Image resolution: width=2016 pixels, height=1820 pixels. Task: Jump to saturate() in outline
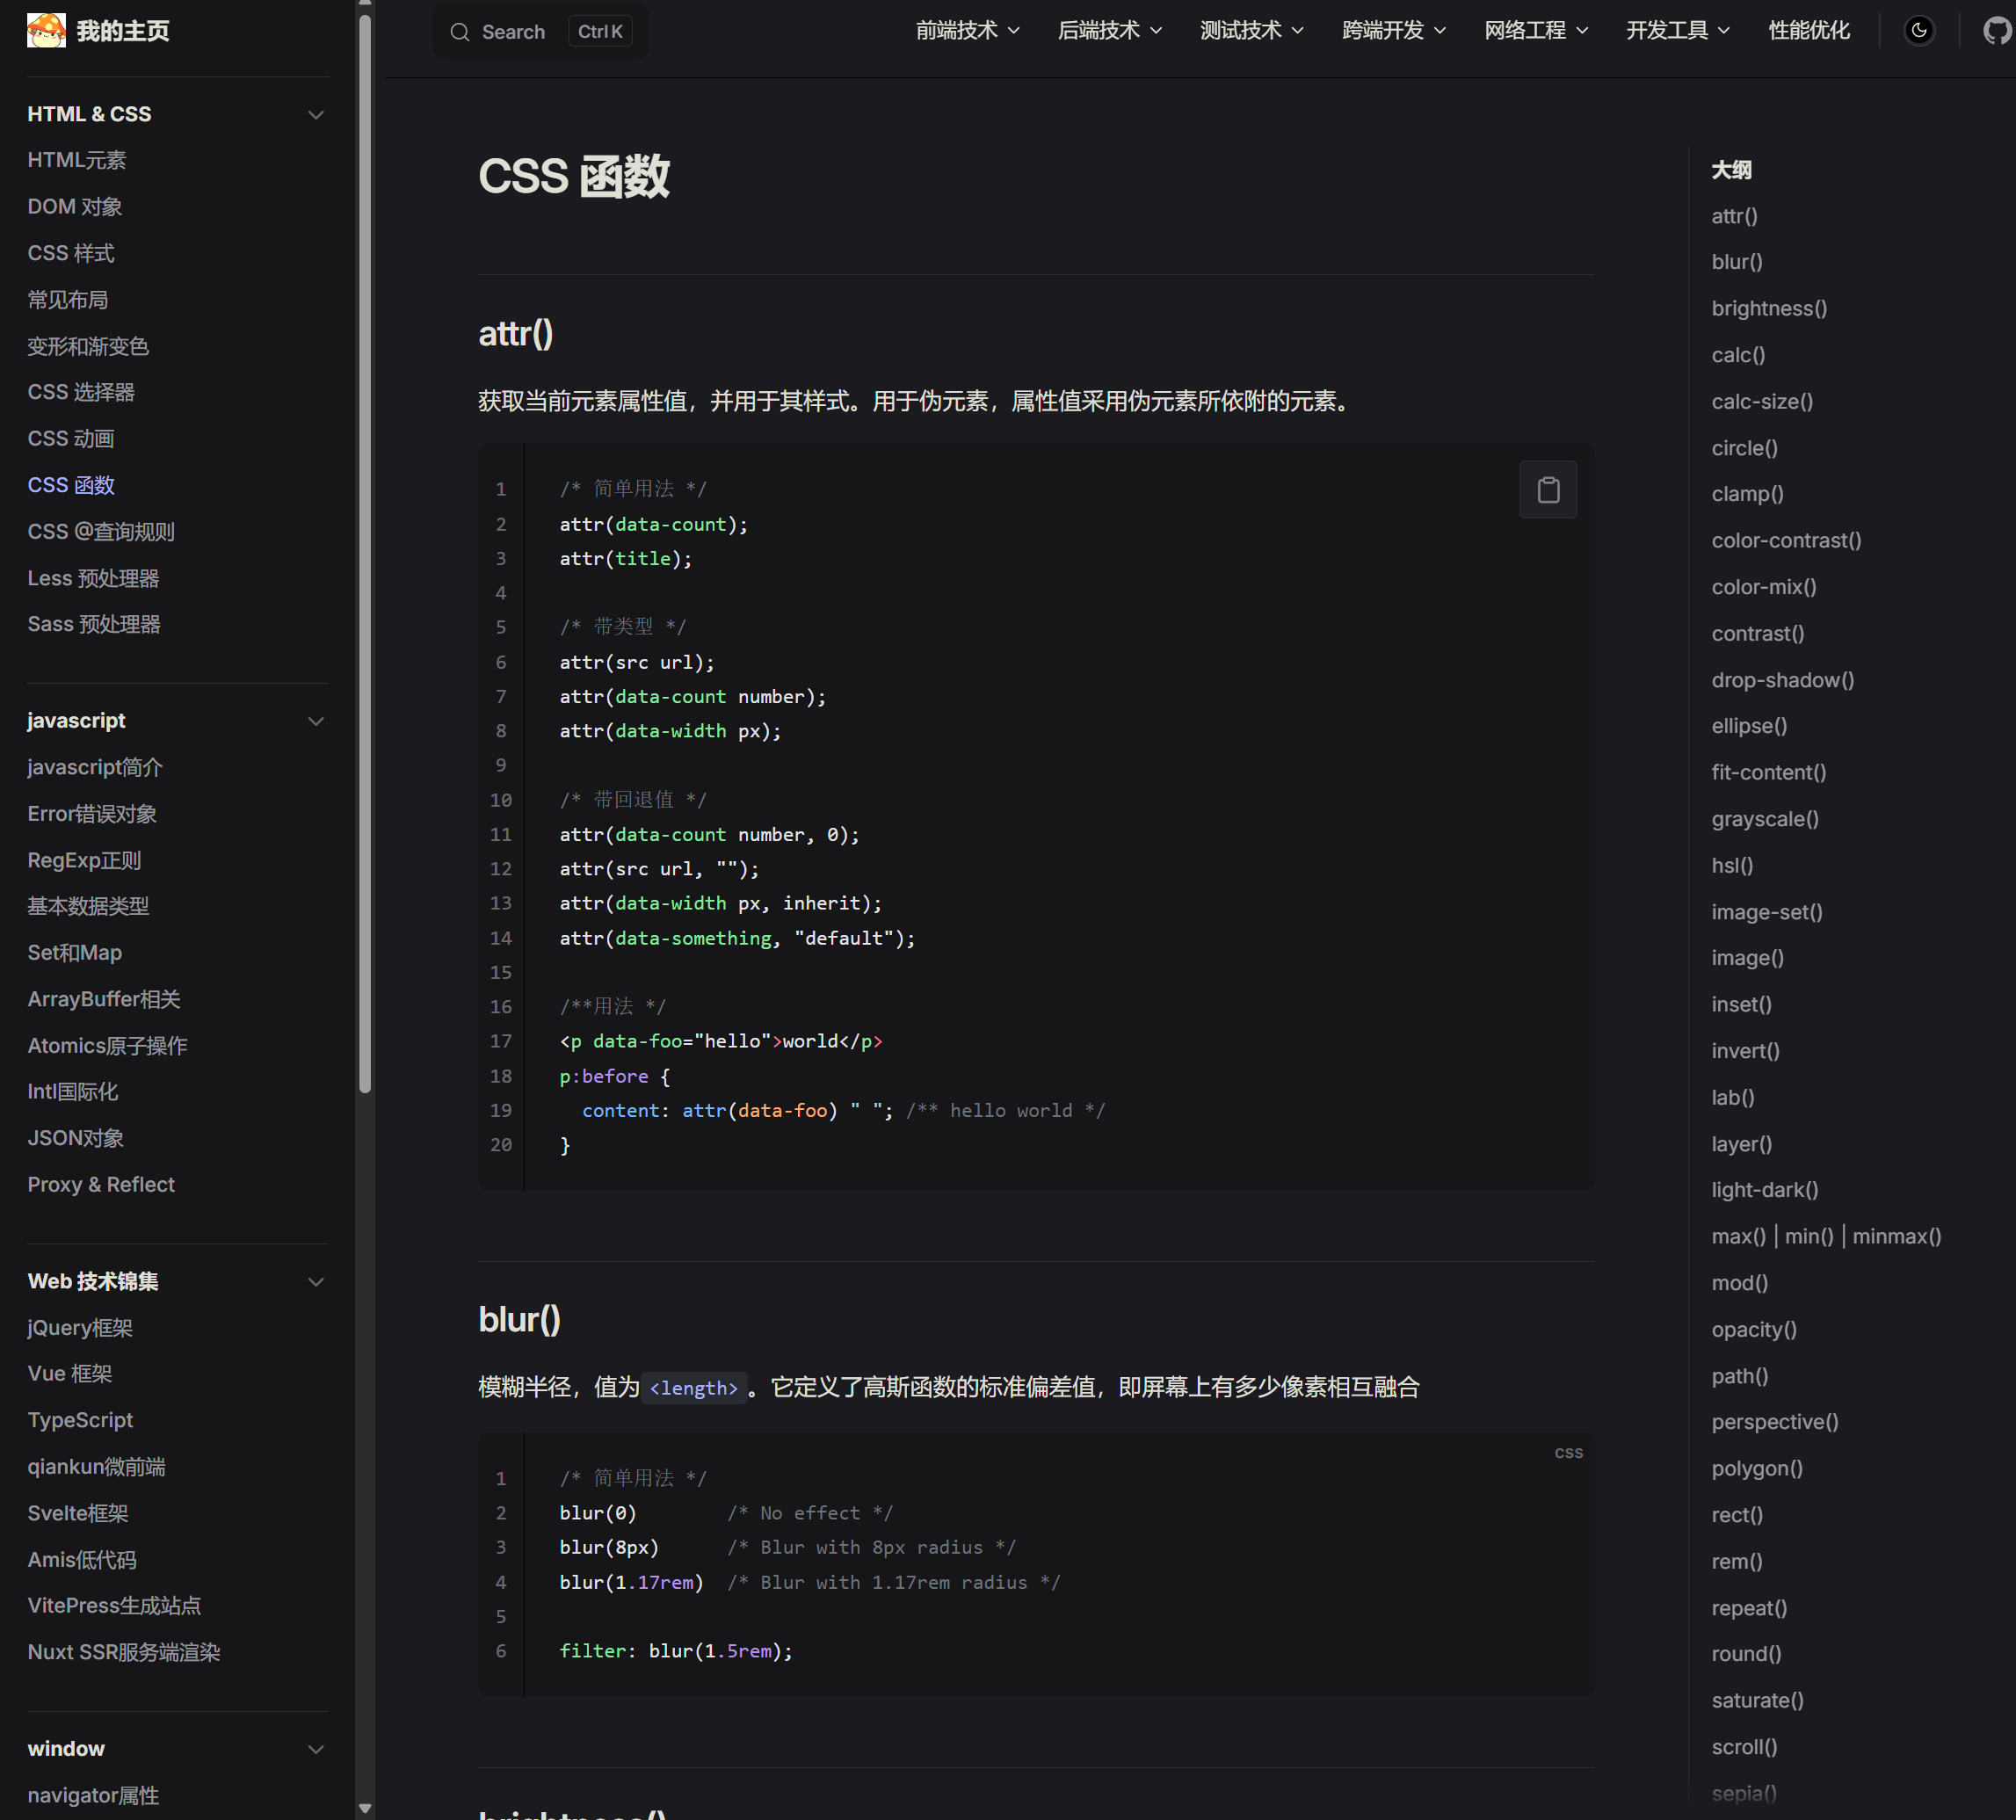click(x=1757, y=1701)
